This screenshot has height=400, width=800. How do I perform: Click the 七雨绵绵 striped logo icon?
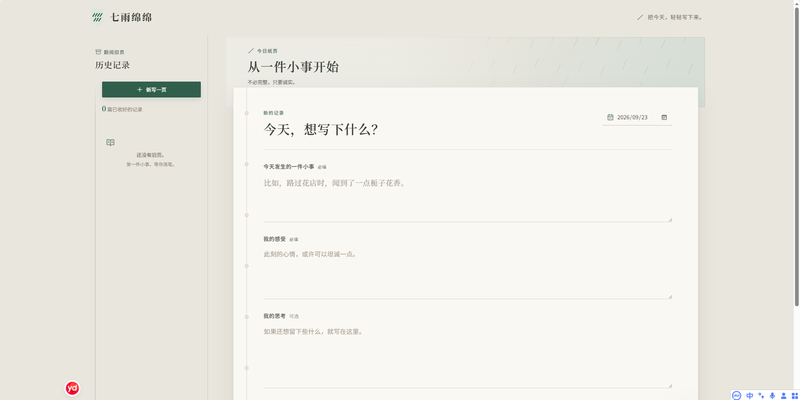click(x=97, y=17)
